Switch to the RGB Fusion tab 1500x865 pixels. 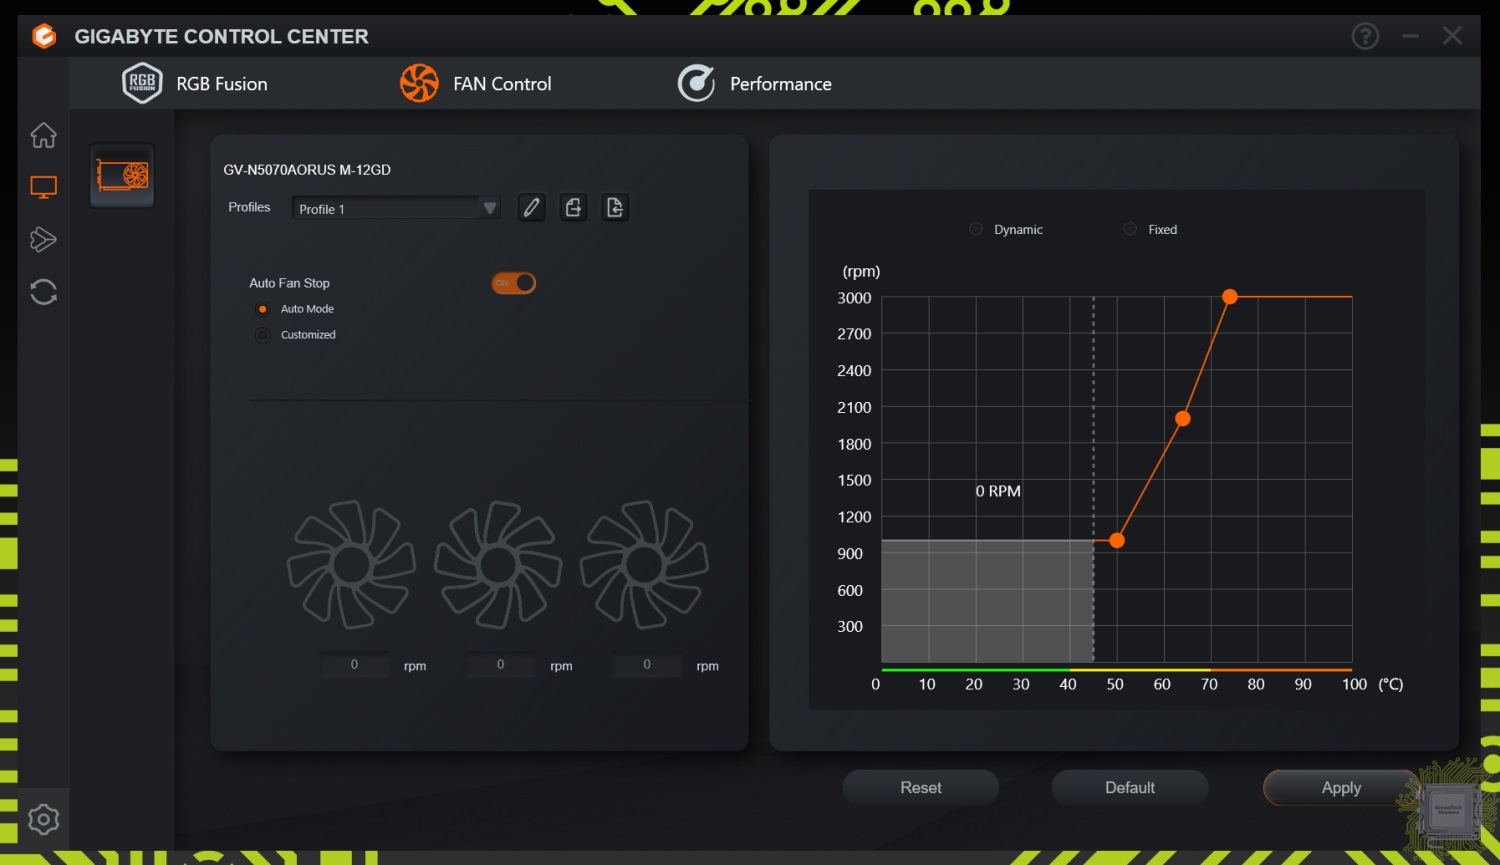pos(195,84)
